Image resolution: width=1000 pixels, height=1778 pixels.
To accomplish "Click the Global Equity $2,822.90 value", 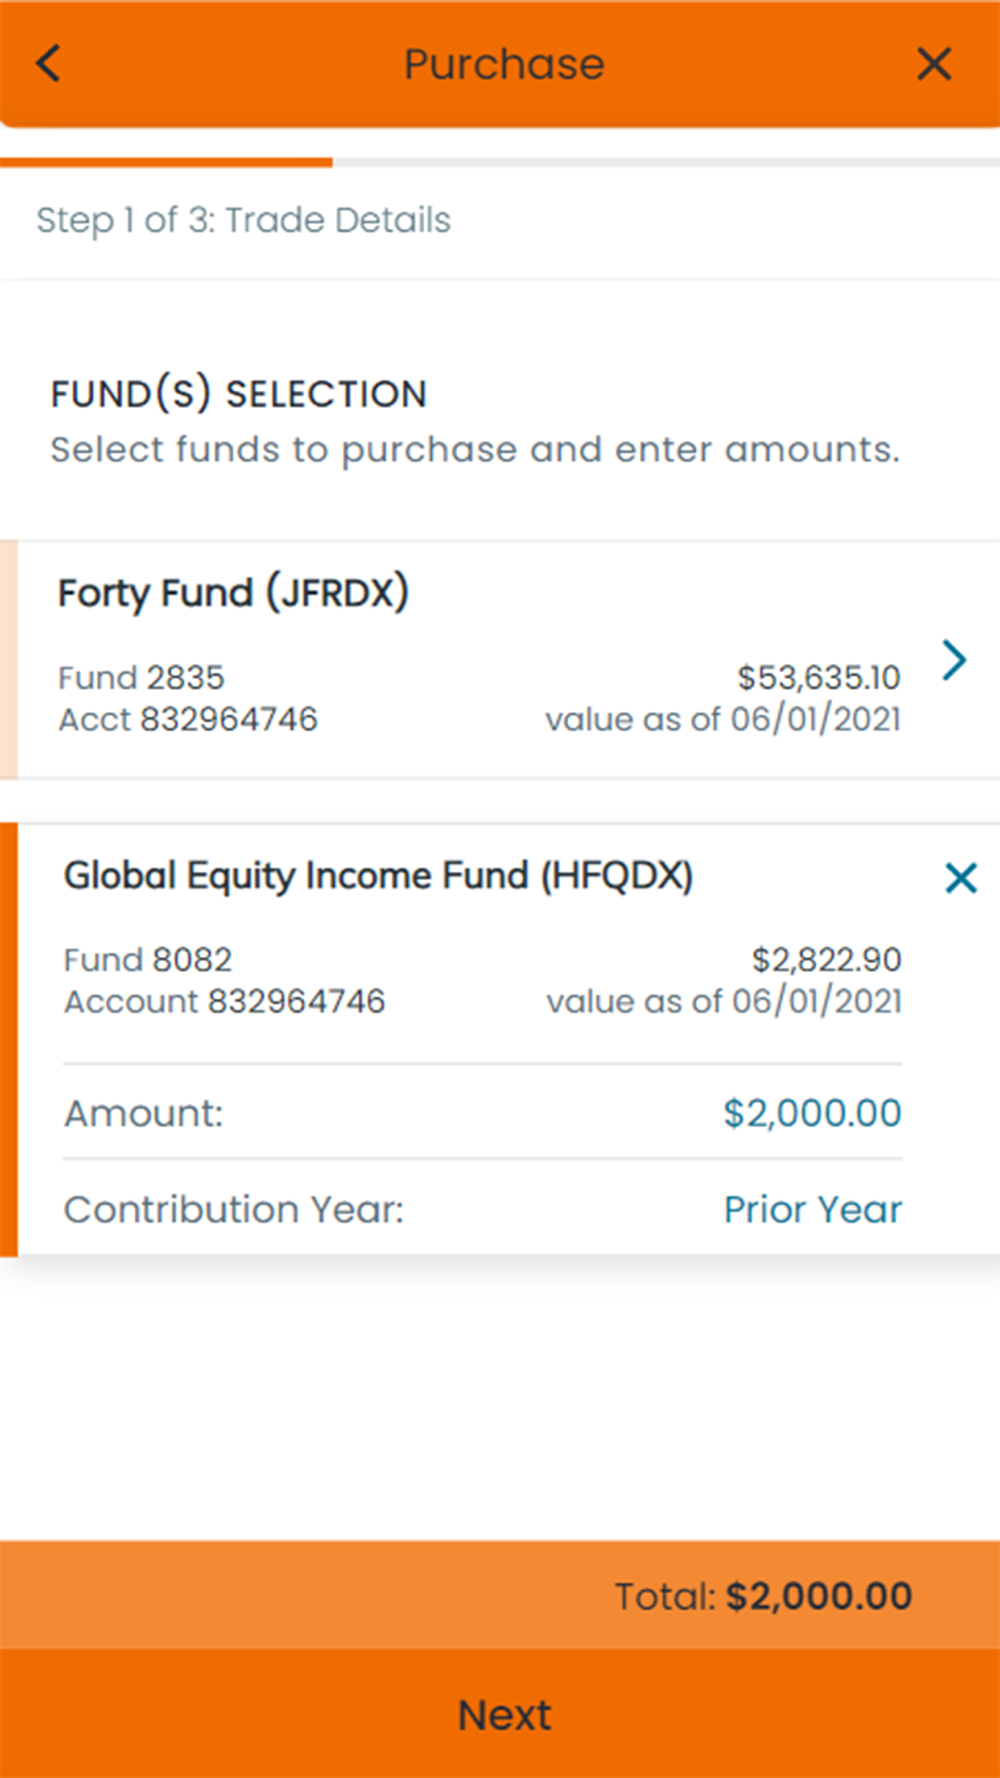I will pos(826,960).
